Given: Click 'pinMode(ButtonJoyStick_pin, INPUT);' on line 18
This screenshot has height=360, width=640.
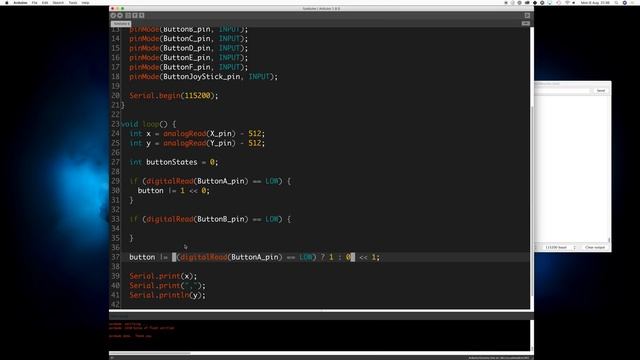Looking at the screenshot, I should [204, 77].
